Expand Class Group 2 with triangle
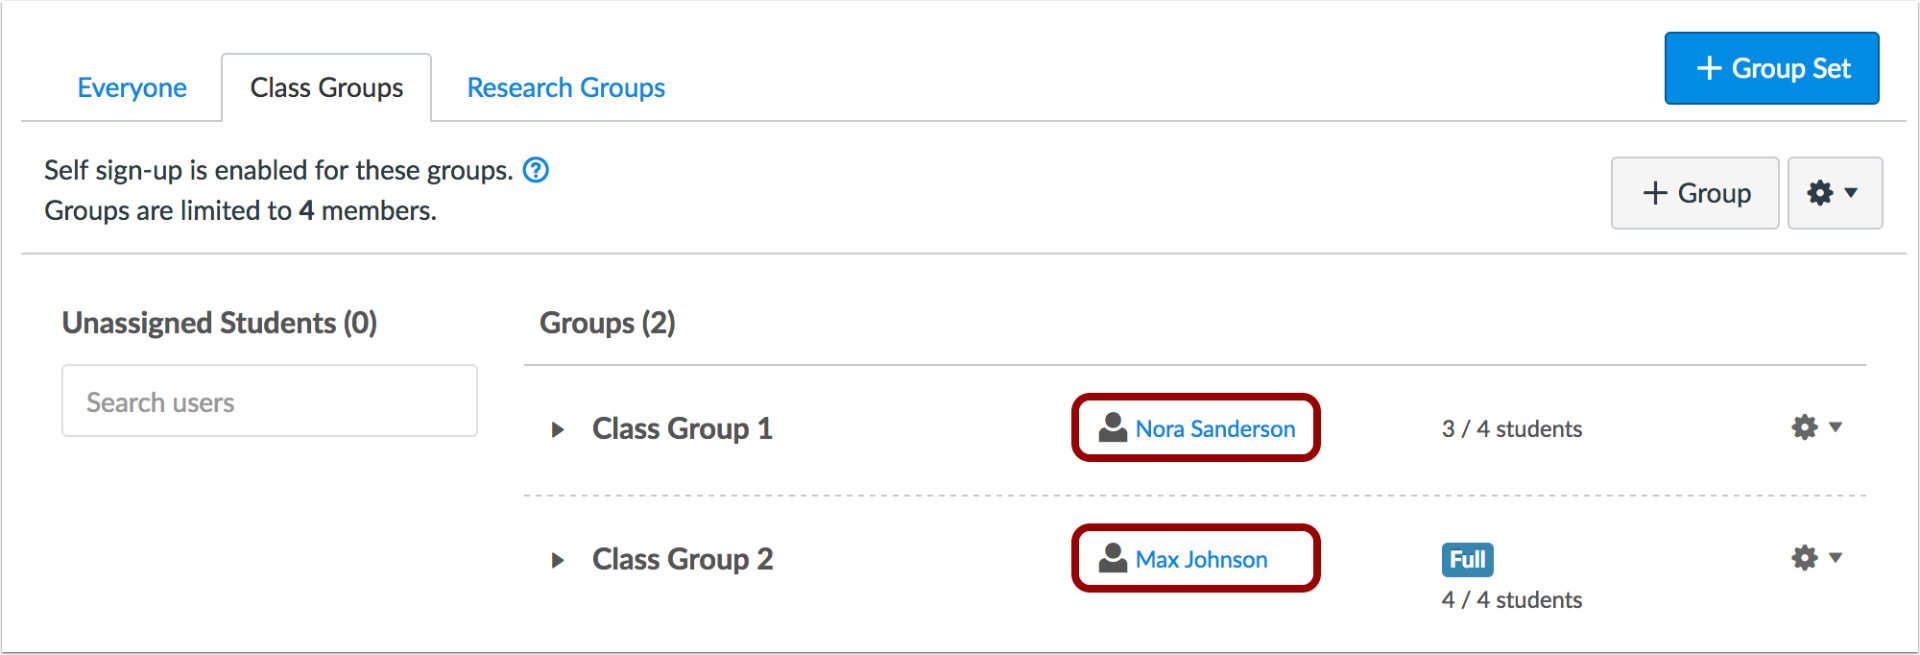 click(558, 560)
